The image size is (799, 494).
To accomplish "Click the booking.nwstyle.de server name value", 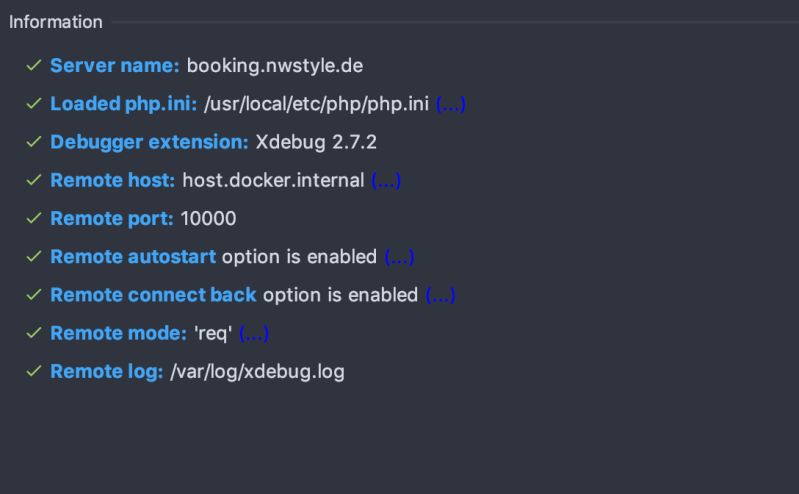I will 274,66.
